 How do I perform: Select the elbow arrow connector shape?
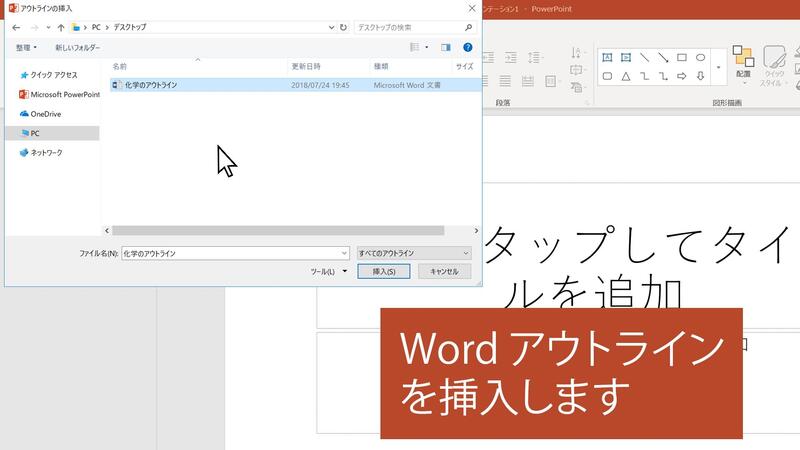(x=663, y=76)
